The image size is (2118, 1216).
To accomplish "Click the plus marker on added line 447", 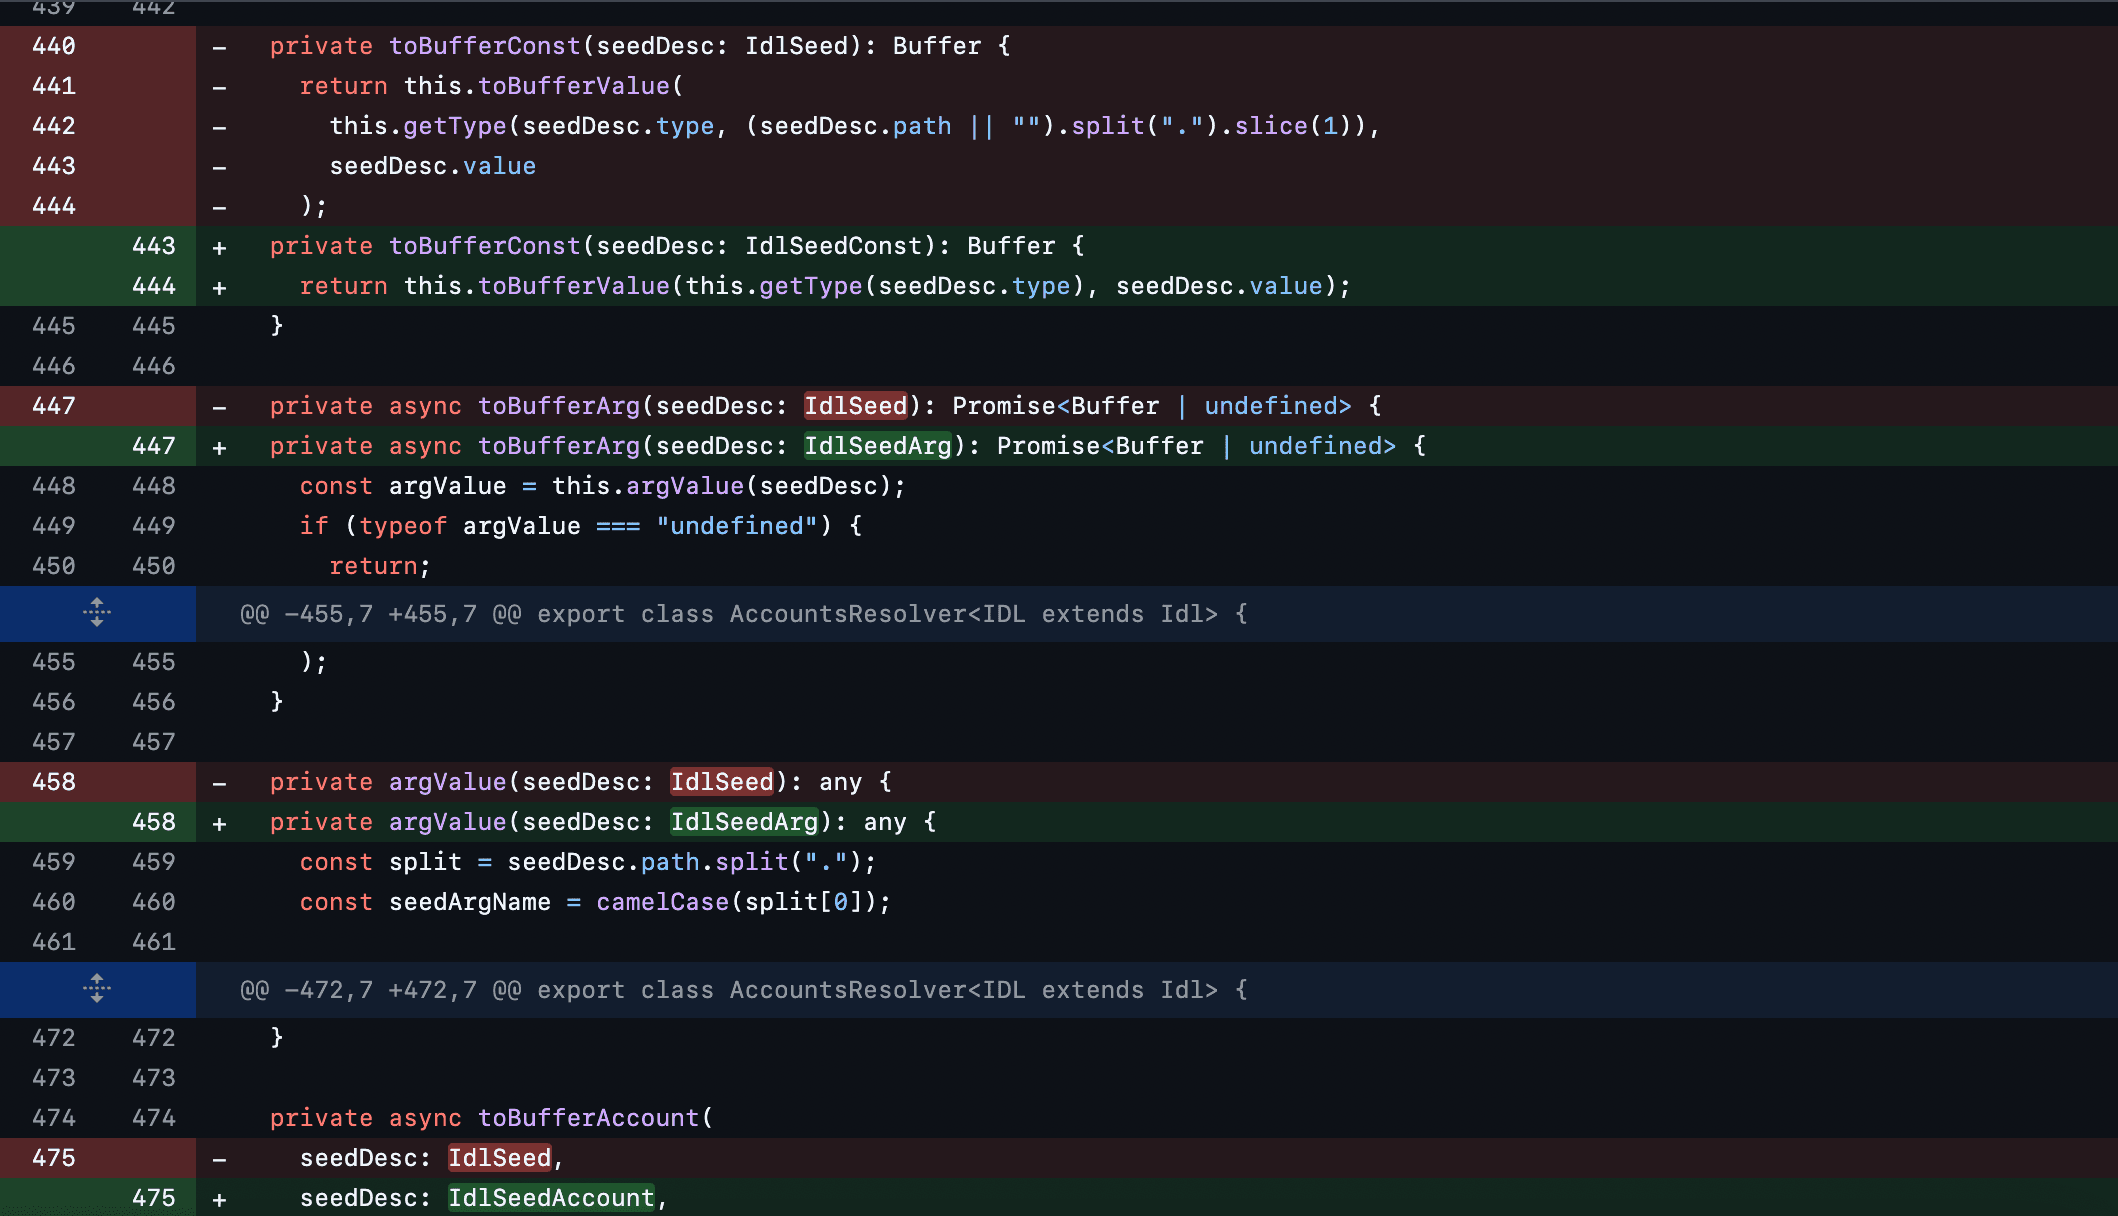I will [219, 448].
